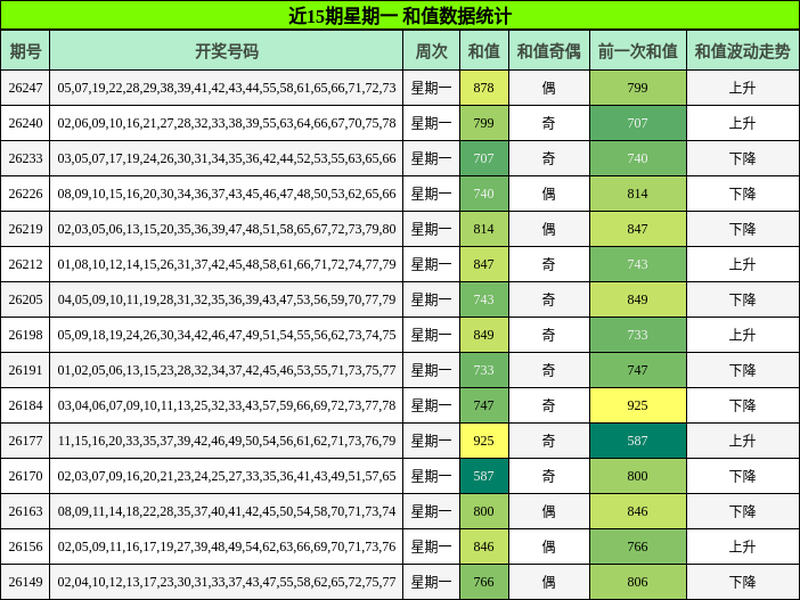Screen dimensions: 800x600
Task: Click sum value 800 in row 26163
Action: point(484,511)
